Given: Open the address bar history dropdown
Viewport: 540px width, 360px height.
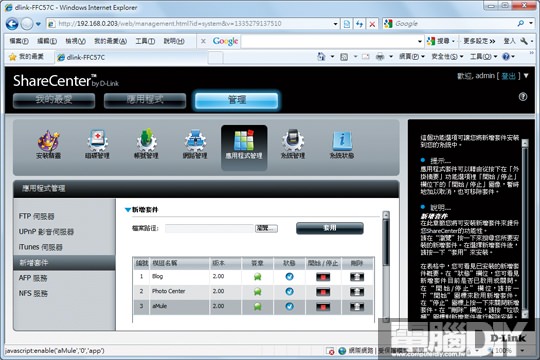Looking at the screenshot, I should [335, 24].
